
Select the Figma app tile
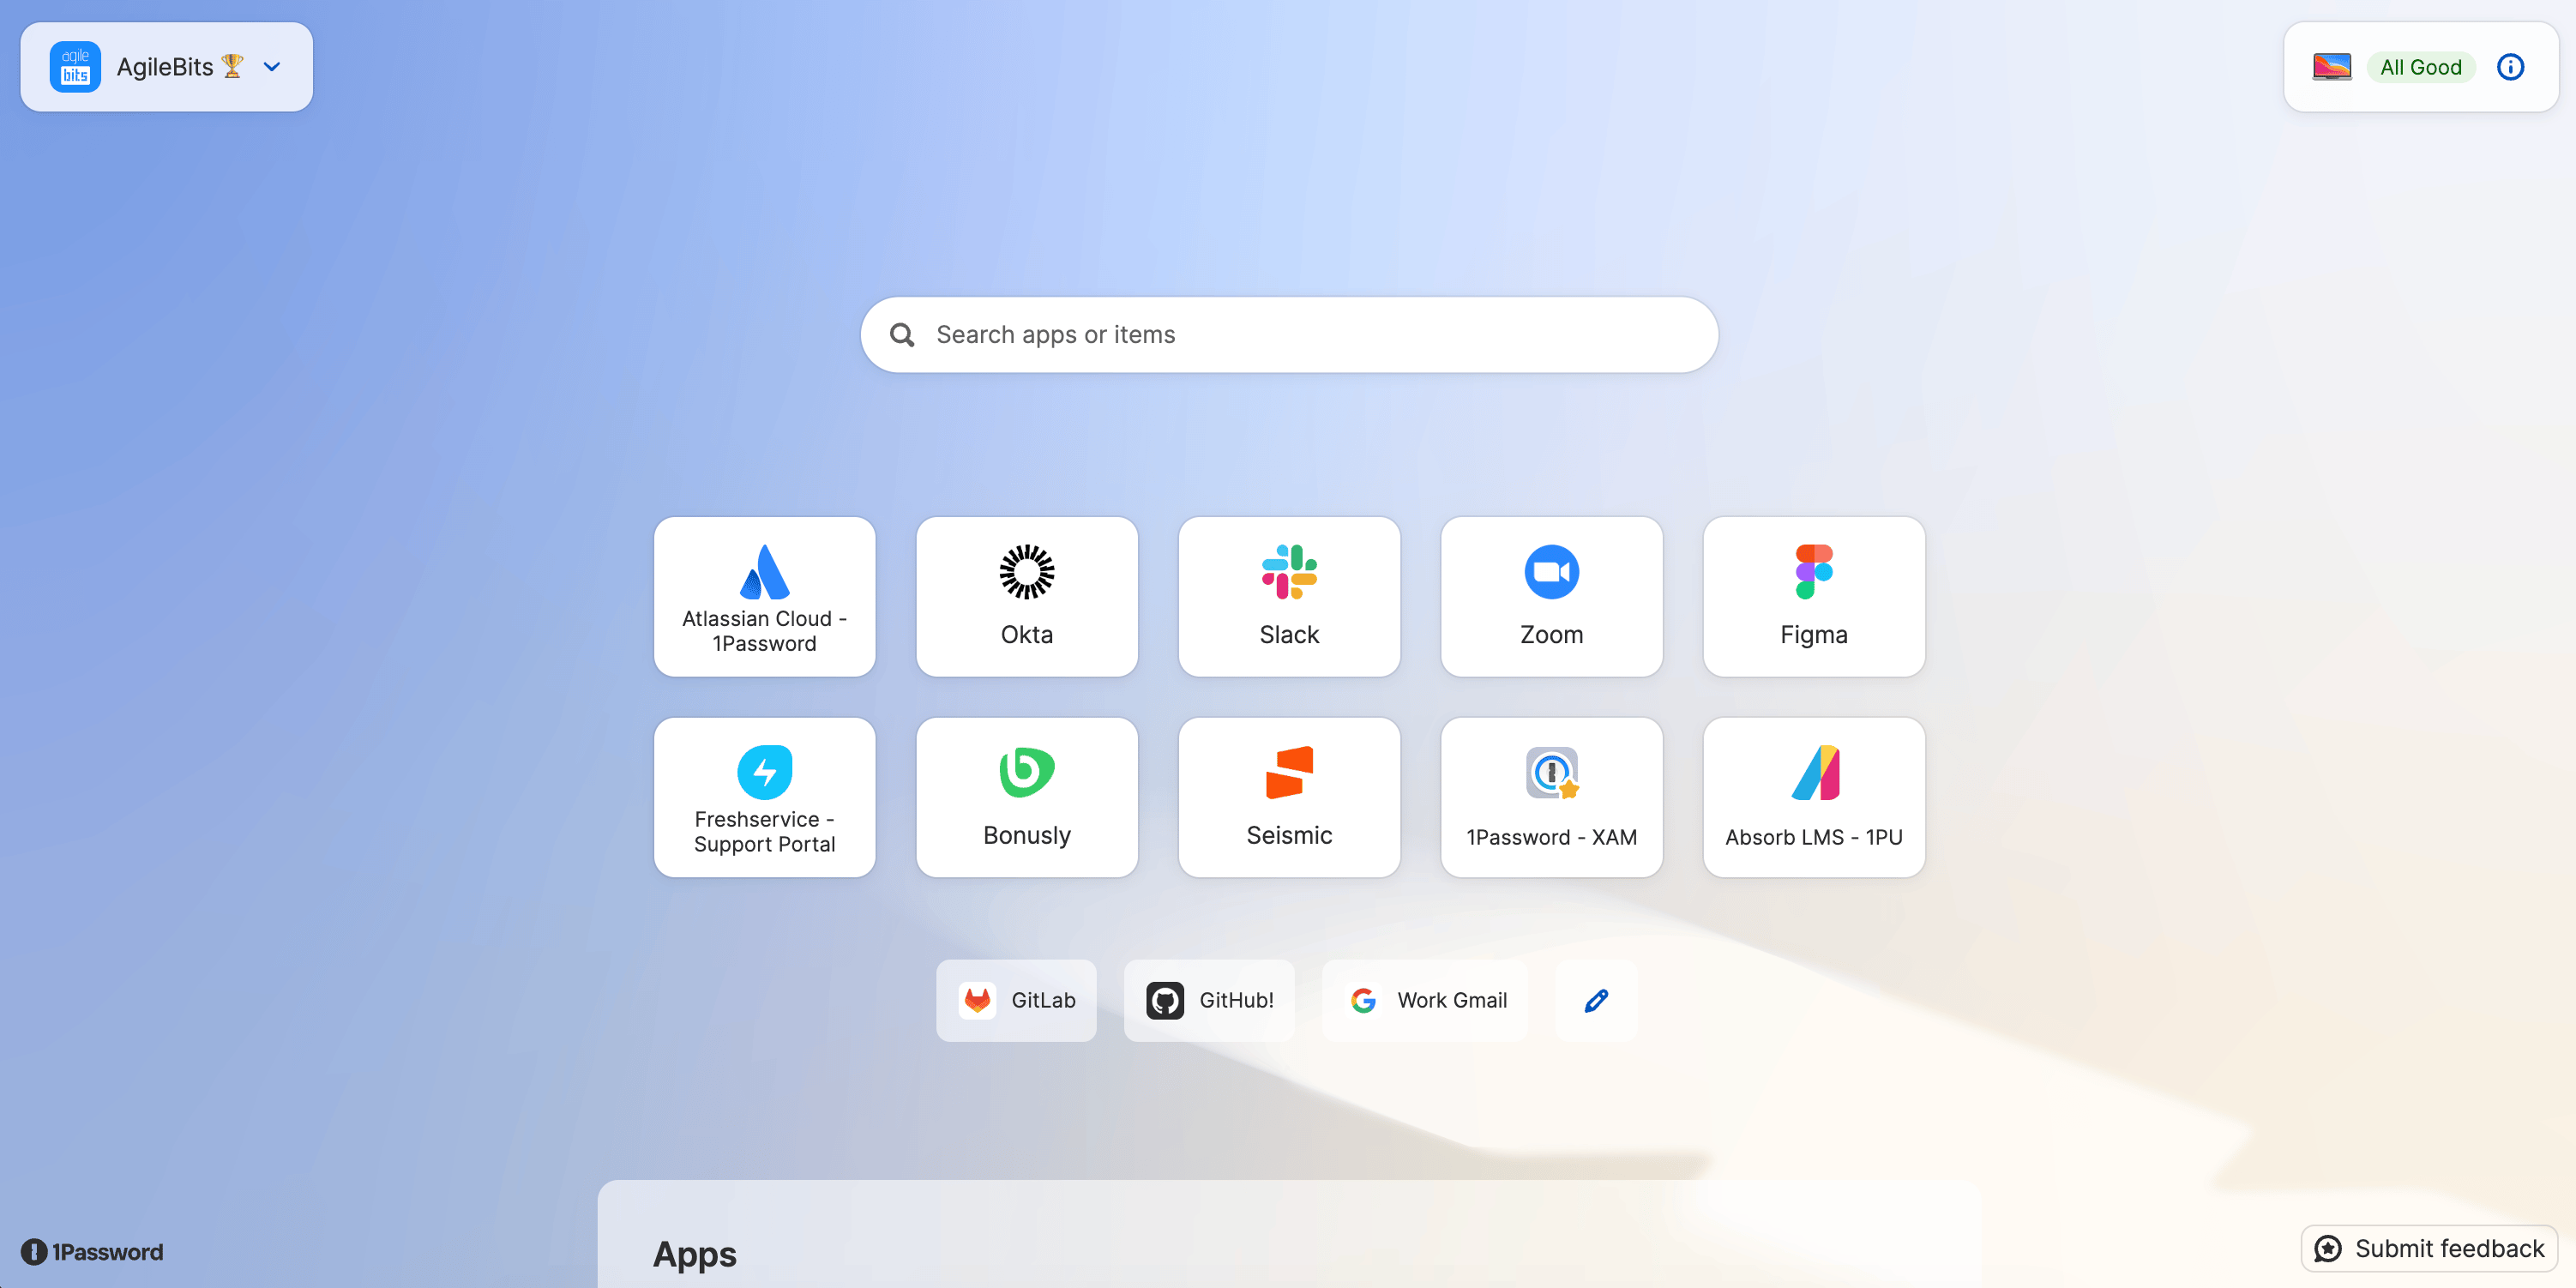[1813, 596]
